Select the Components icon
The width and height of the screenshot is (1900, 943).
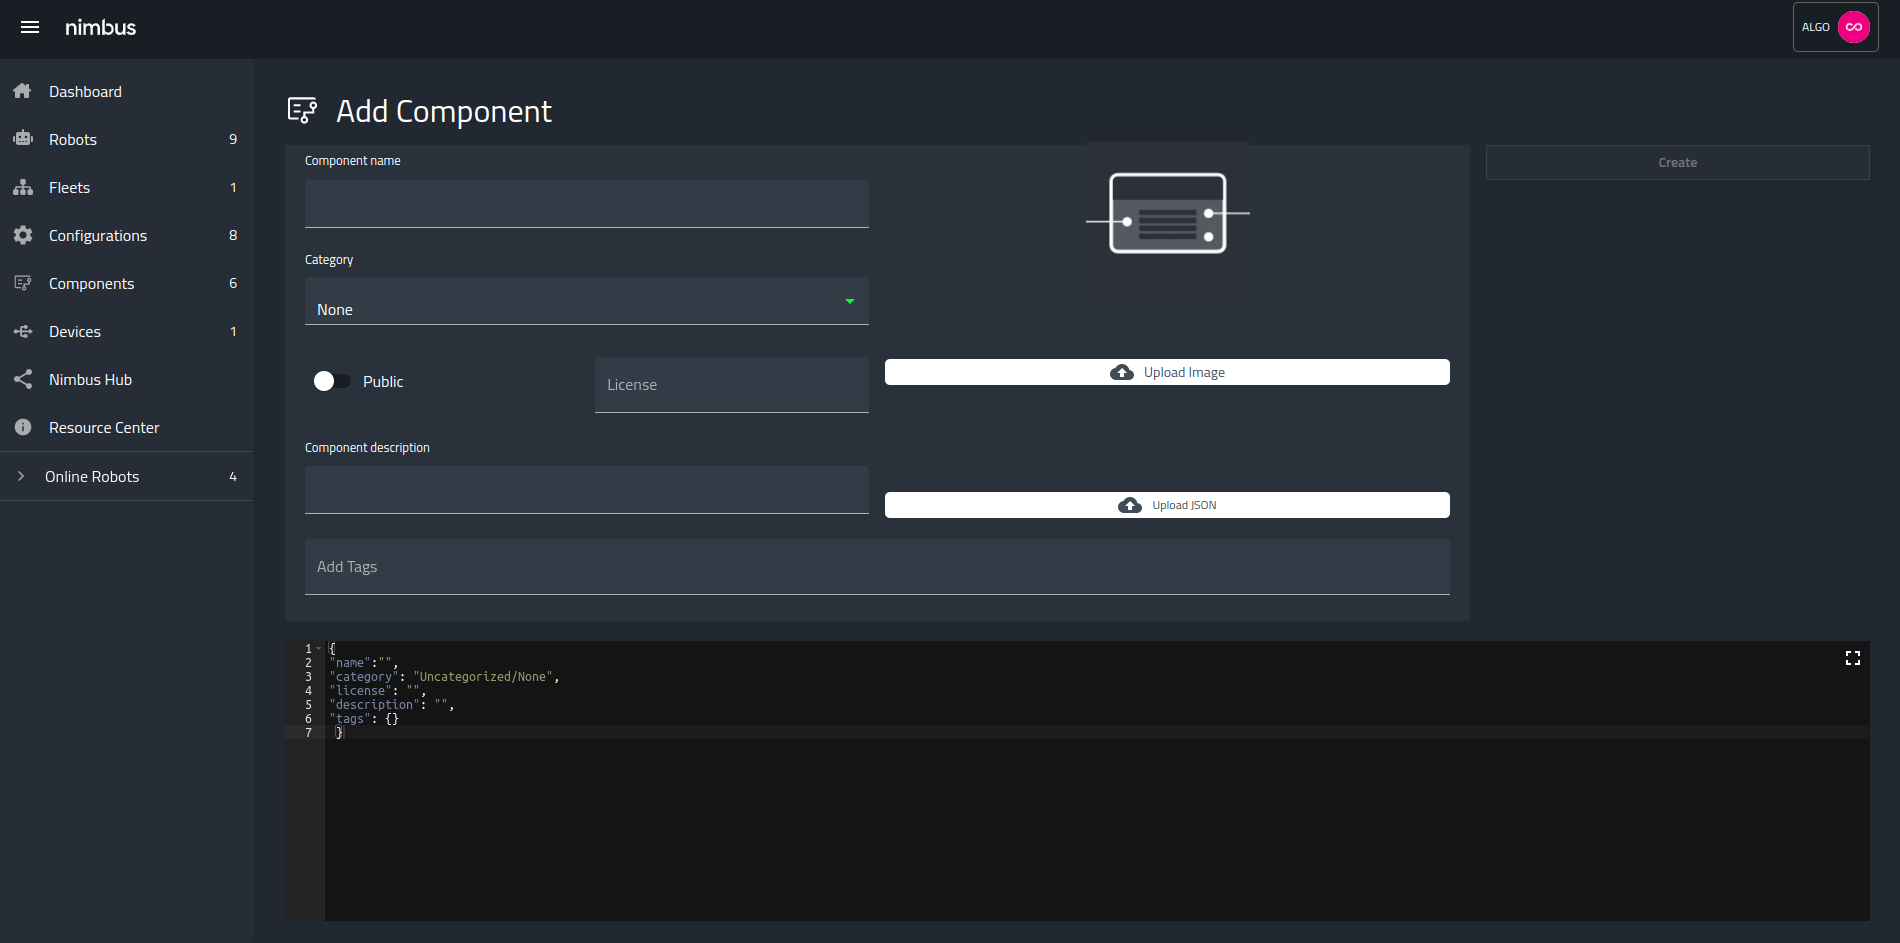pos(22,283)
